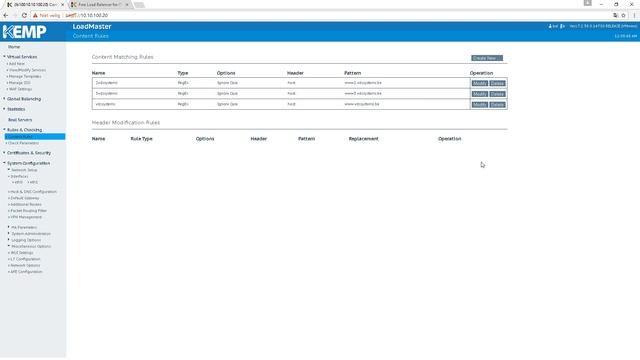
Task: Open Manage Templates
Action: 25,76
